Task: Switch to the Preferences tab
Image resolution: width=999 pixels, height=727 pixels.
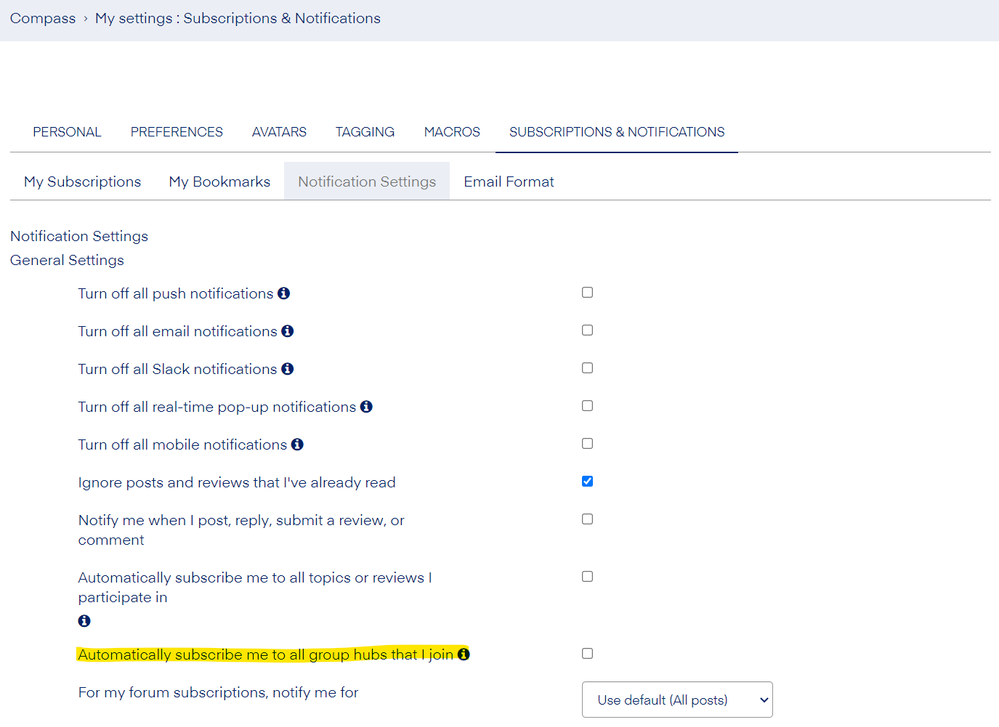Action: pos(176,132)
